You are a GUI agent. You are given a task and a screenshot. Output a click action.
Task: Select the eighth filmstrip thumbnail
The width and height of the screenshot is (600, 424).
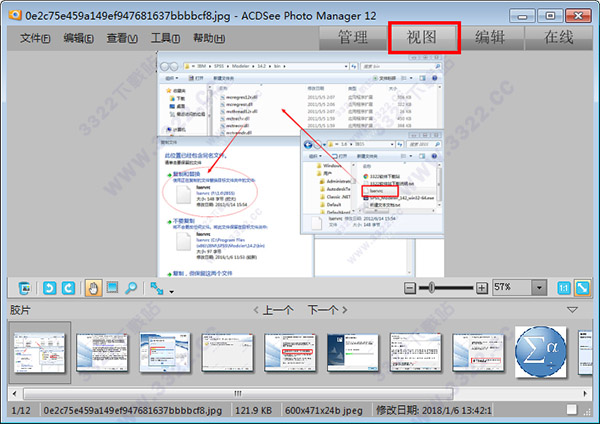[478, 352]
